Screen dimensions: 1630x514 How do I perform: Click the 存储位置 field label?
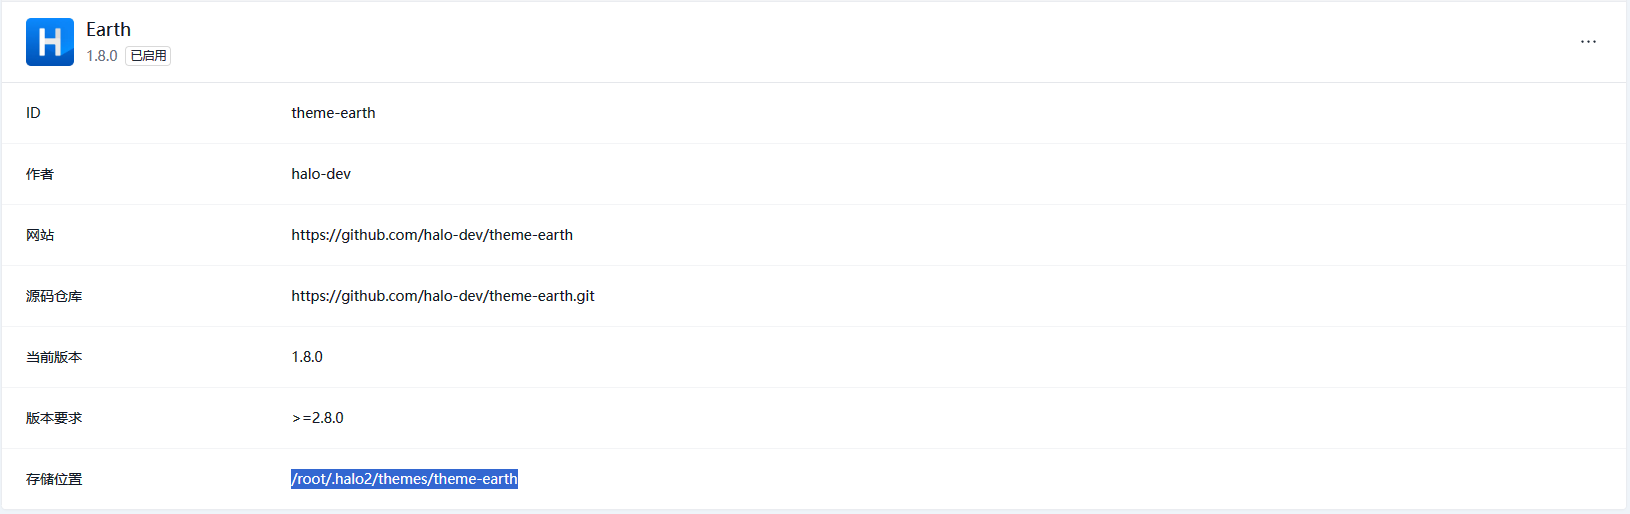pyautogui.click(x=54, y=479)
